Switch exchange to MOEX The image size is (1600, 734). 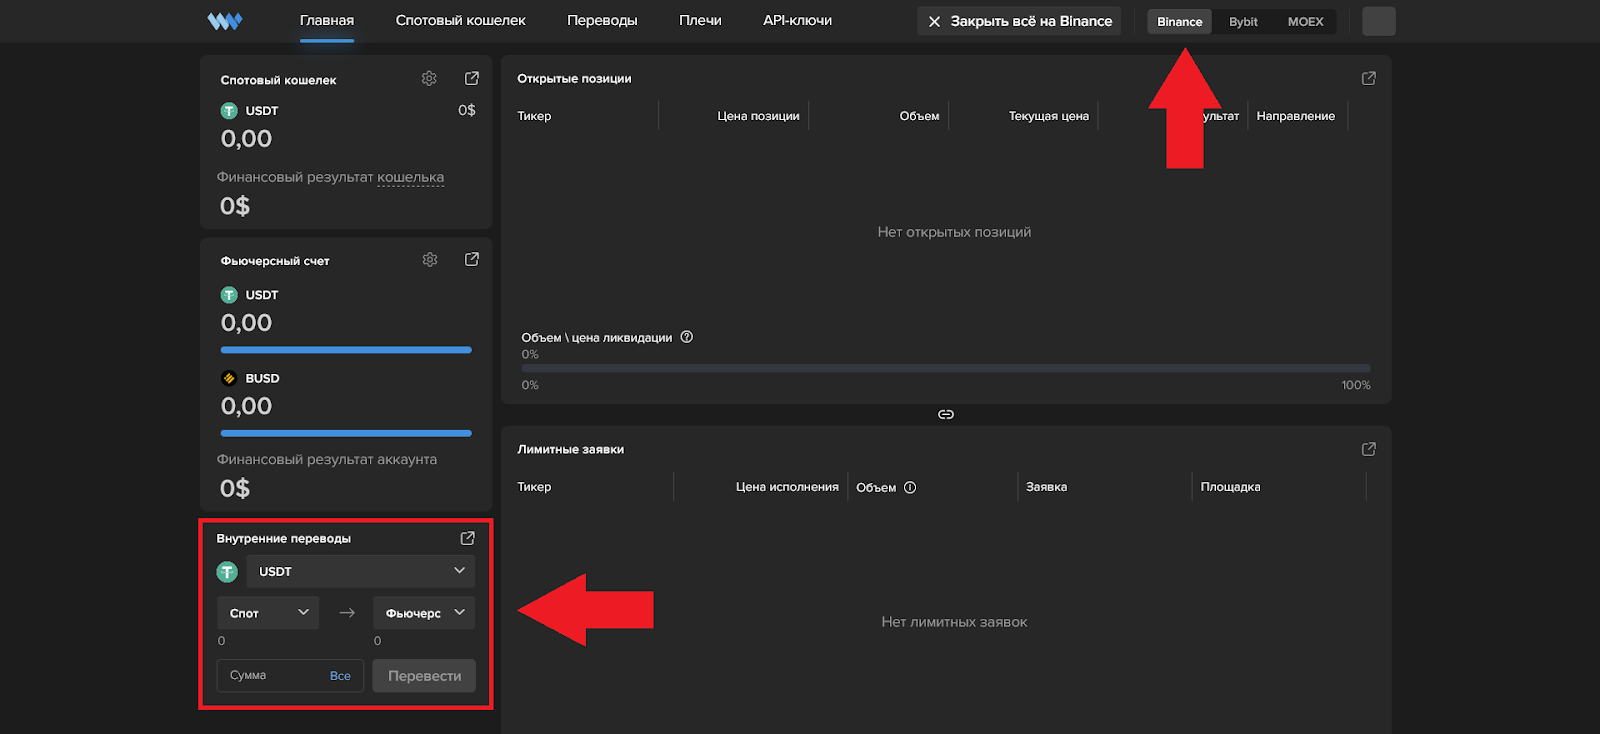coord(1305,21)
